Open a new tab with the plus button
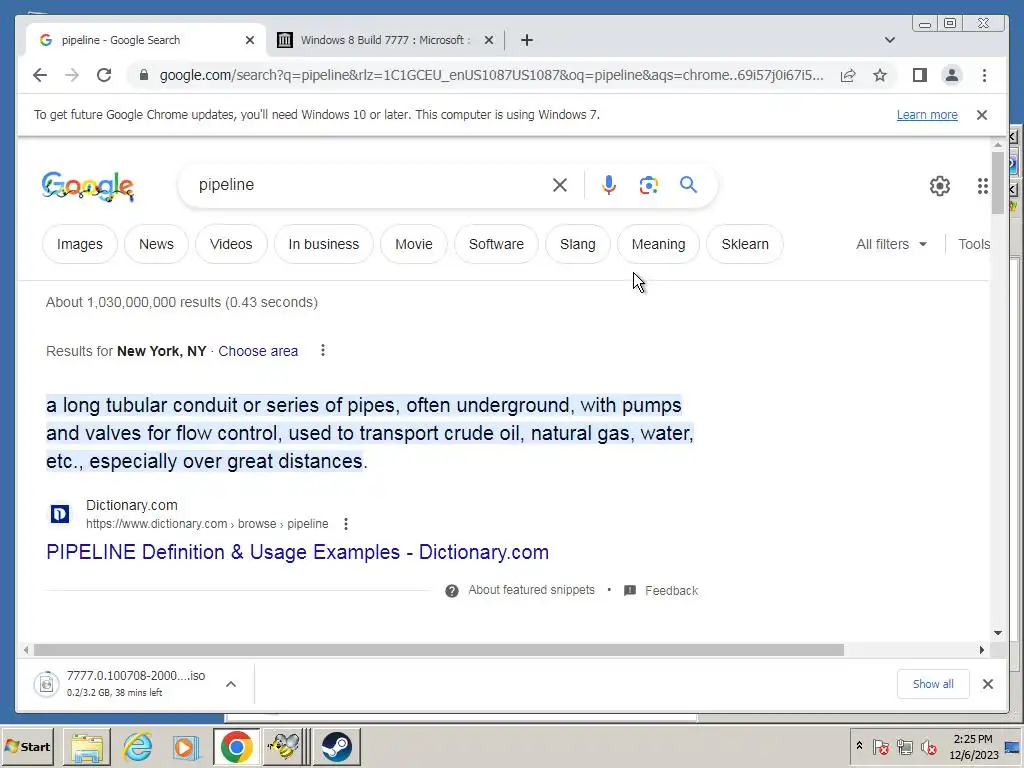The image size is (1024, 768). [x=527, y=40]
